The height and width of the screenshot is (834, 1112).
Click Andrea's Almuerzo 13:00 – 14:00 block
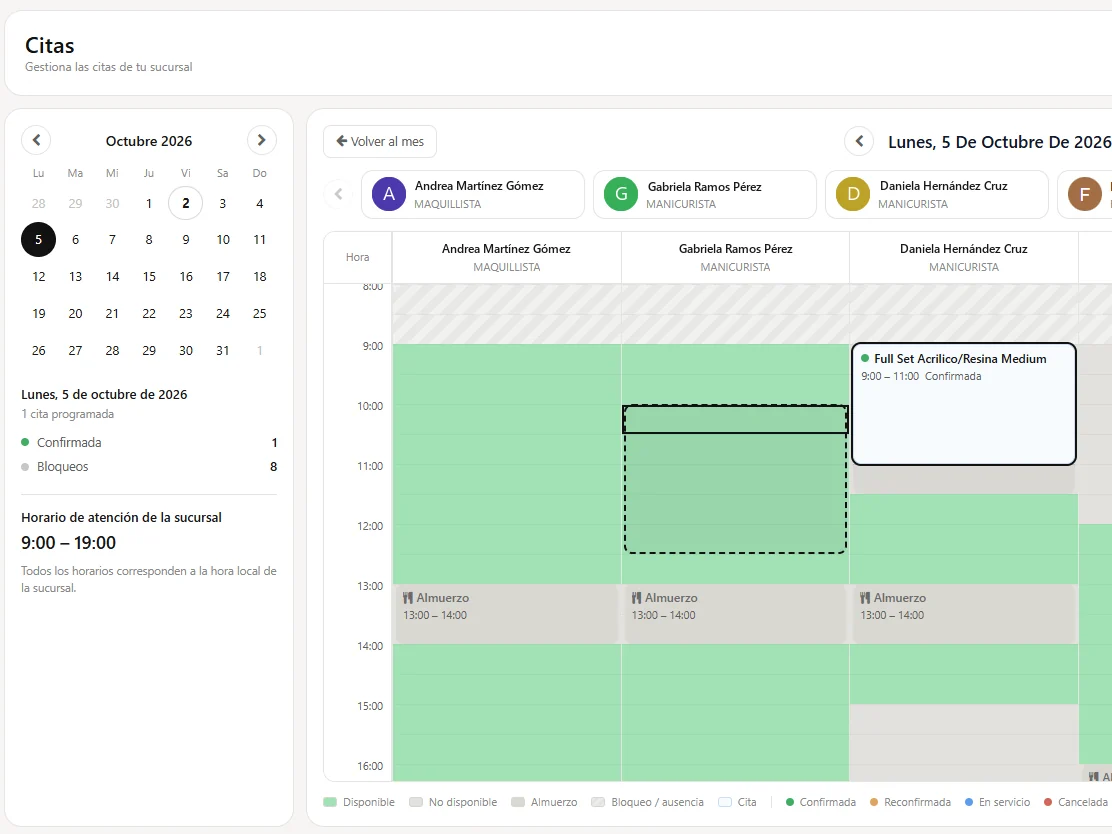coord(506,614)
